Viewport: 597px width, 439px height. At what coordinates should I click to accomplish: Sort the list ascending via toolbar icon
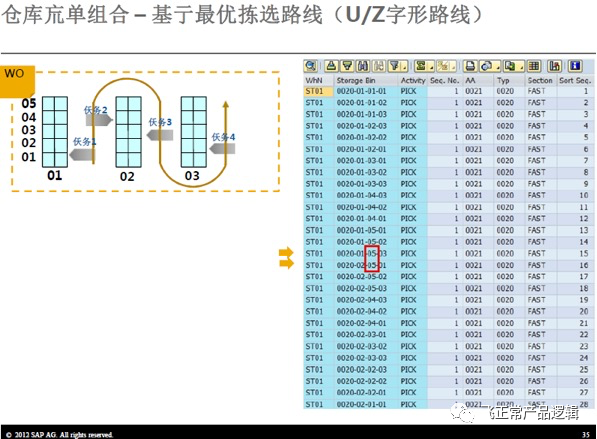pos(331,66)
